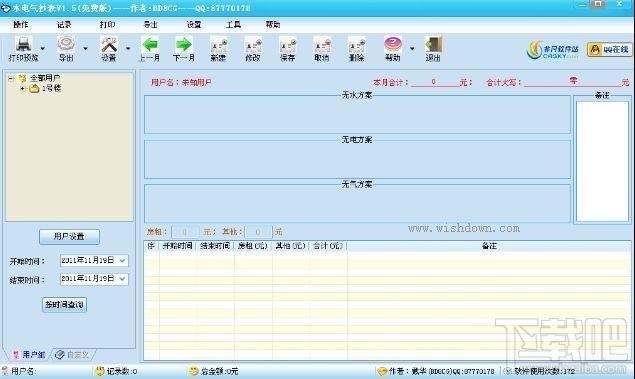Image resolution: width=635 pixels, height=379 pixels.
Task: Click the 结束时间 column header
Action: tap(215, 246)
